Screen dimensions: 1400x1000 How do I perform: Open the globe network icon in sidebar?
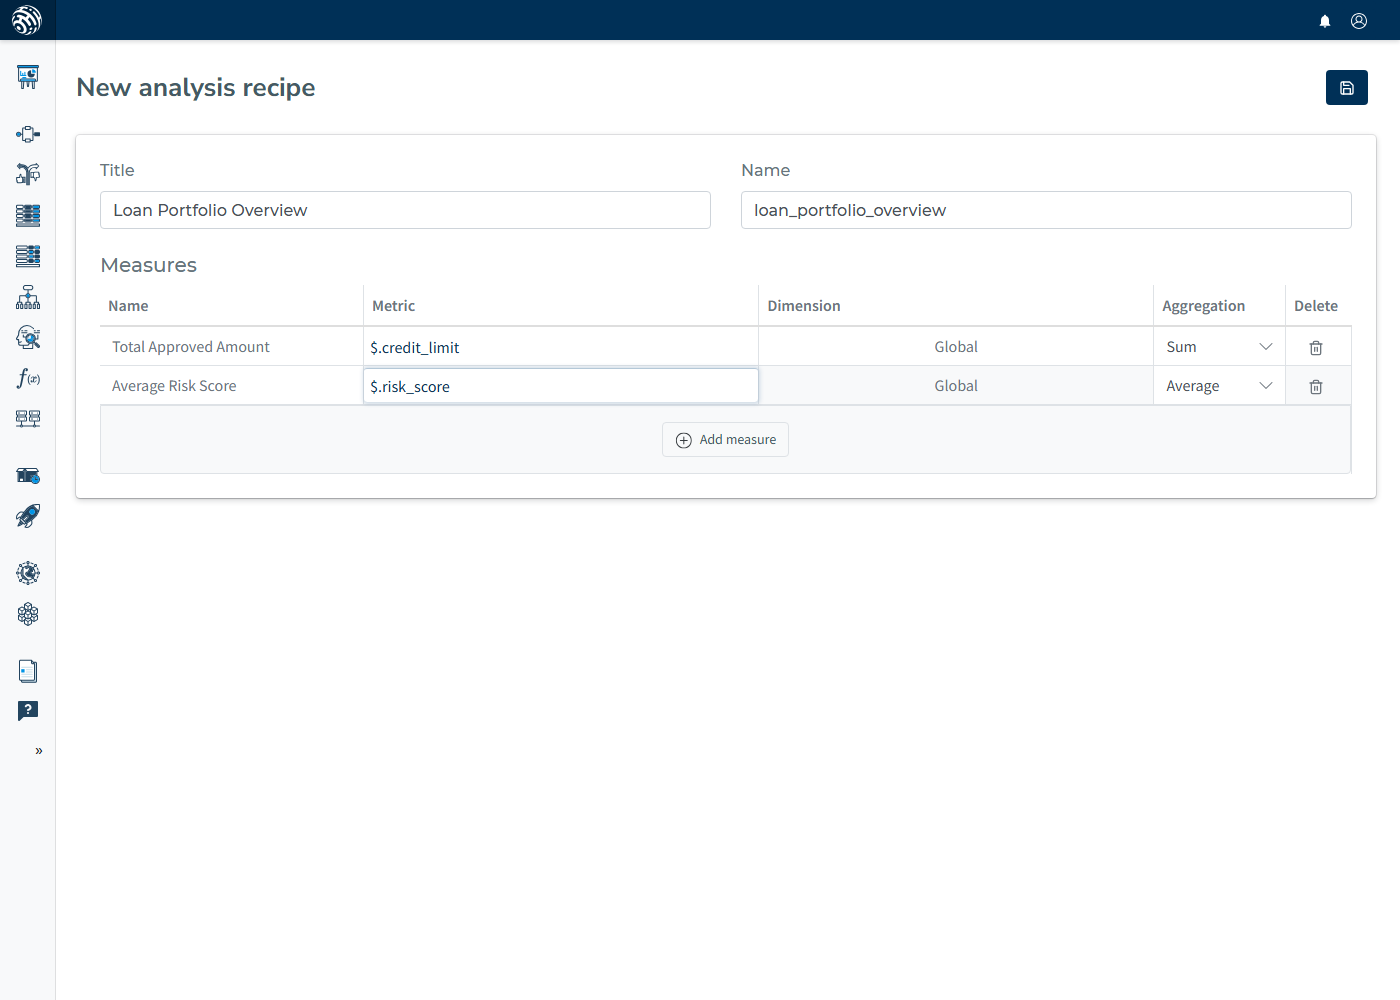(28, 573)
